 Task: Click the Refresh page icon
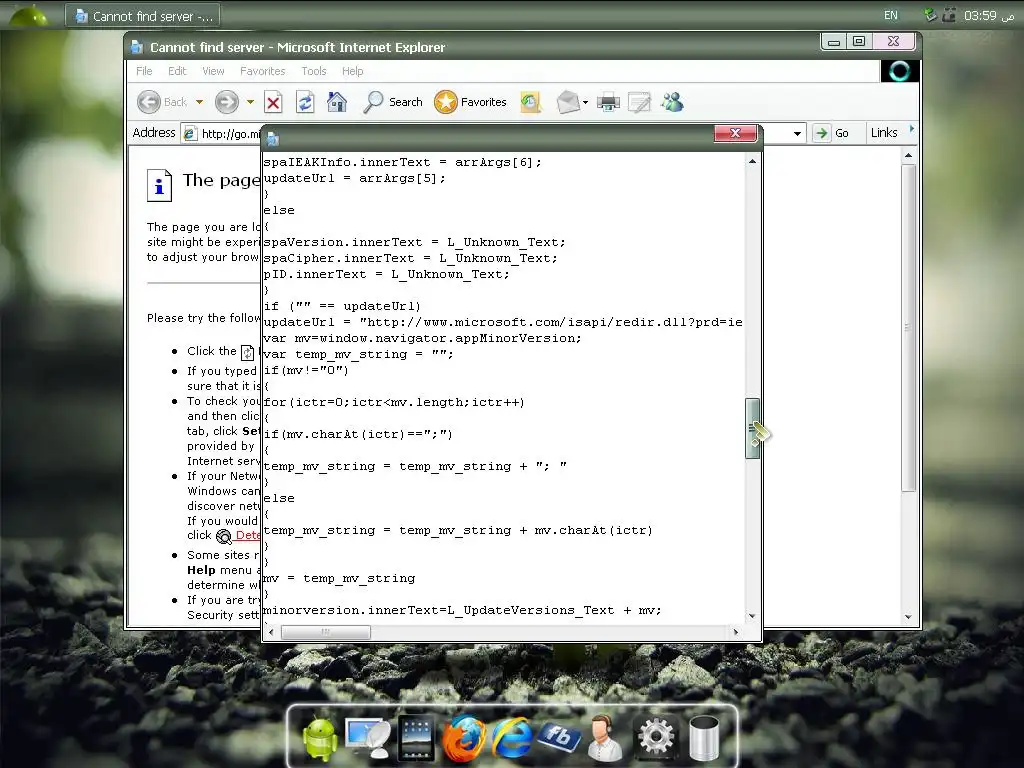pyautogui.click(x=305, y=102)
